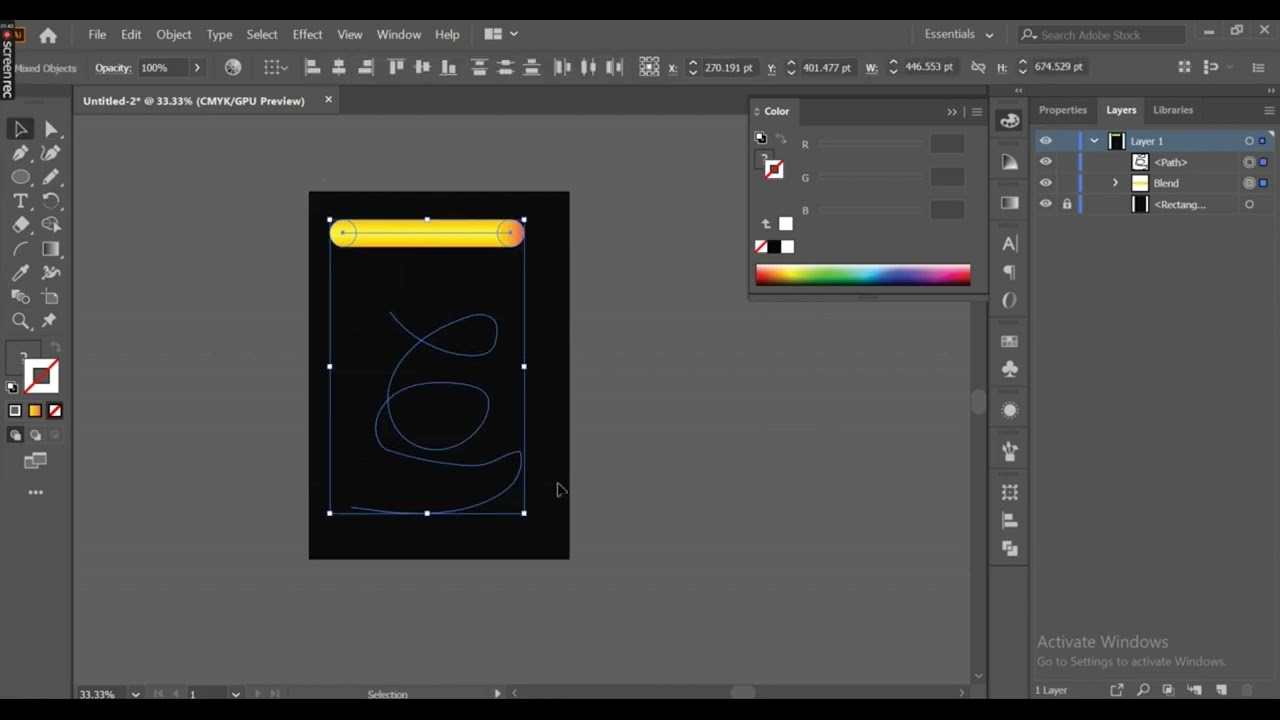Open the Transform panel dock icon
Screen dimensions: 1280x720
click(x=1010, y=493)
